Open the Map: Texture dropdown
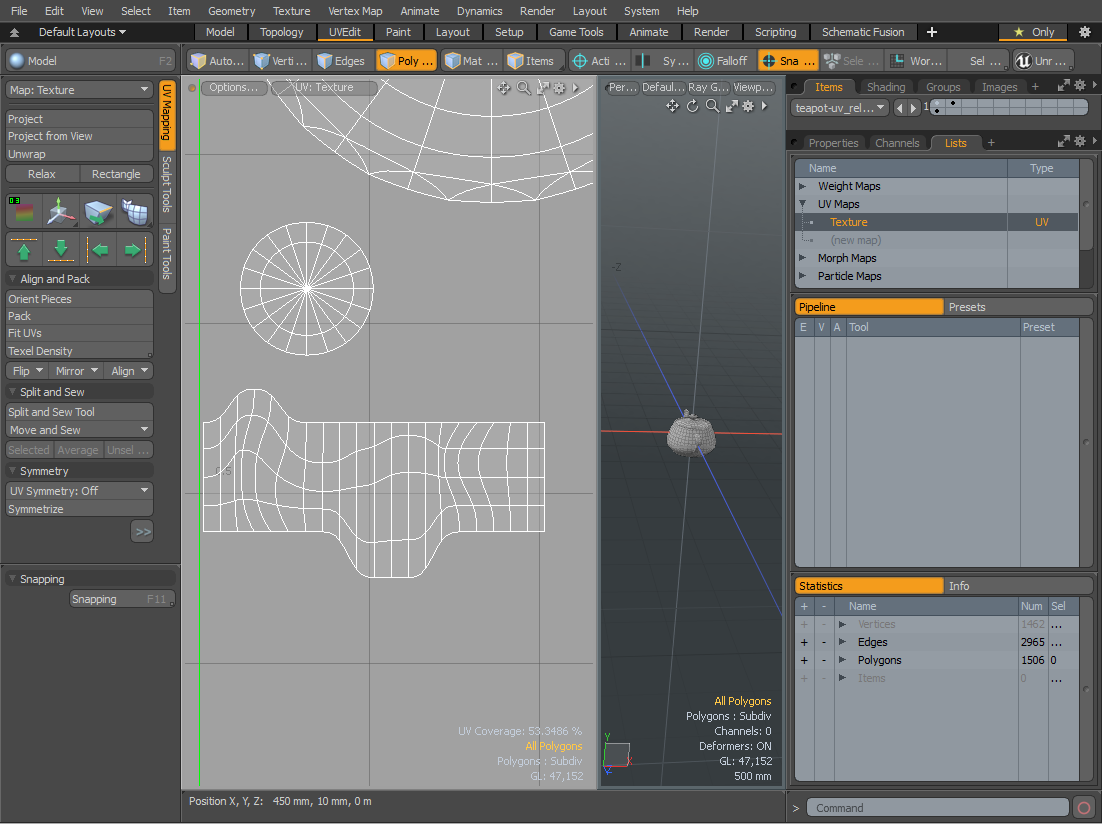The width and height of the screenshot is (1102, 824). [x=79, y=90]
